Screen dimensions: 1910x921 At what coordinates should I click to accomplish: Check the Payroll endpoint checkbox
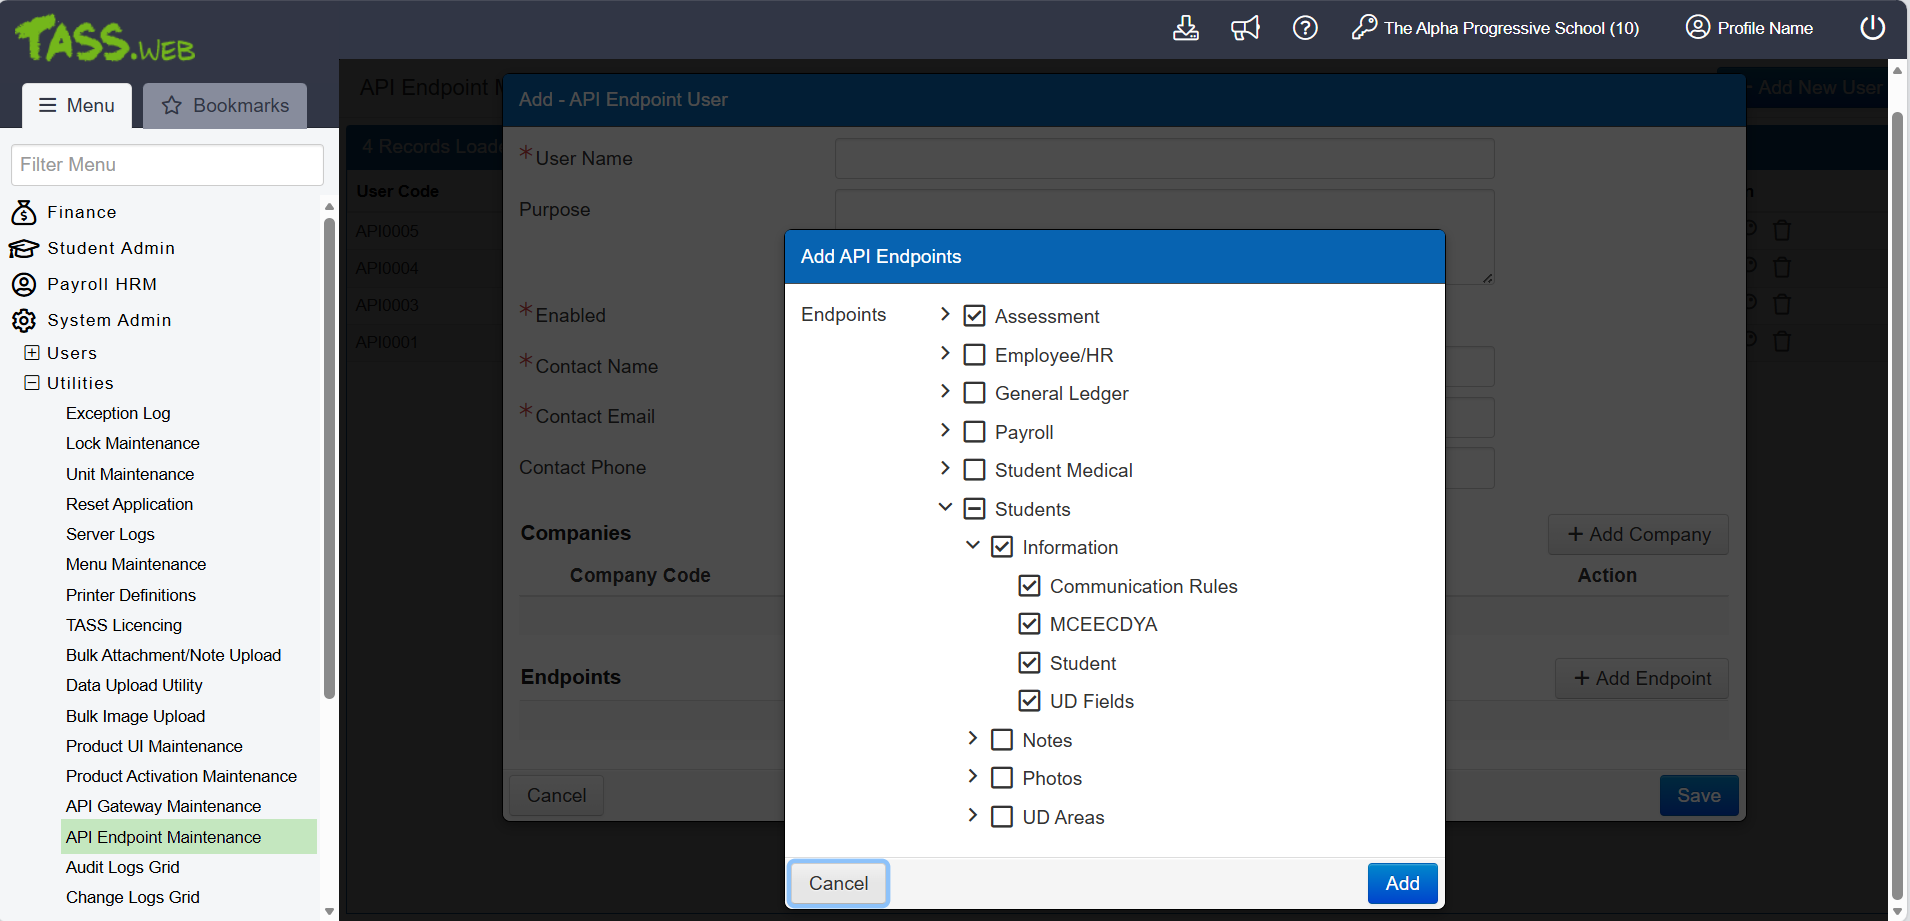point(974,432)
